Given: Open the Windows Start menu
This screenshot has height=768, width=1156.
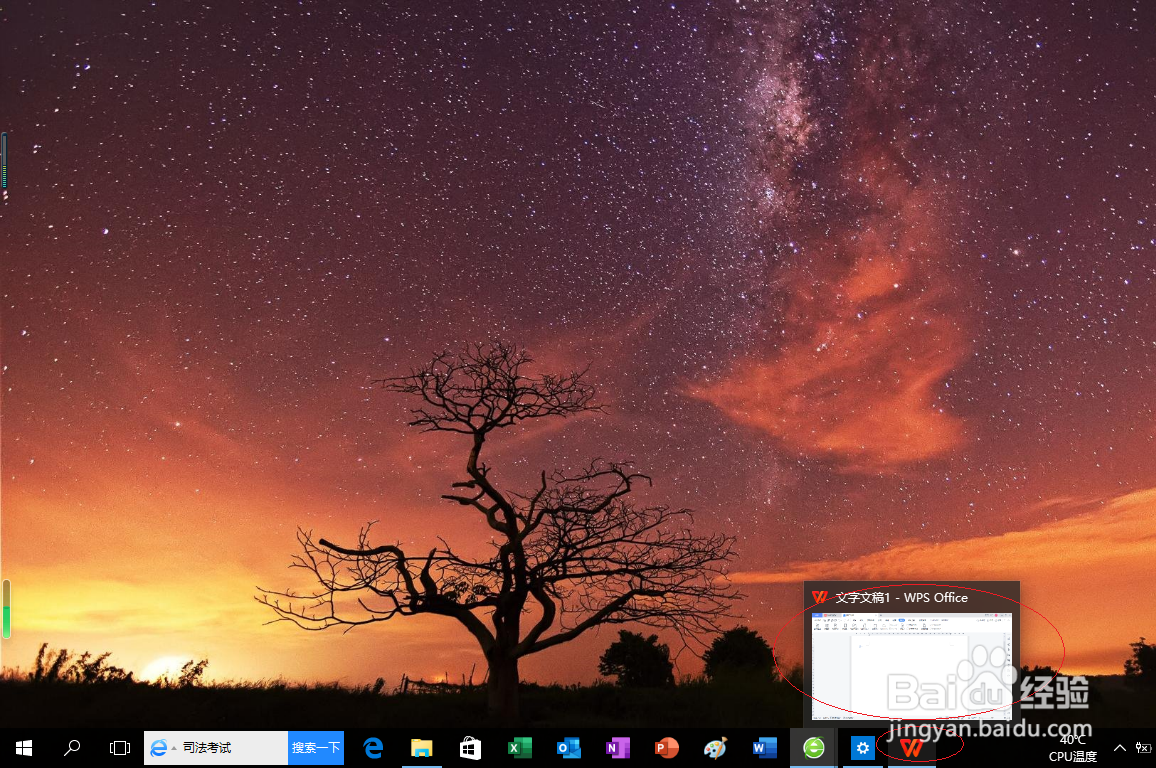Looking at the screenshot, I should (x=24, y=748).
